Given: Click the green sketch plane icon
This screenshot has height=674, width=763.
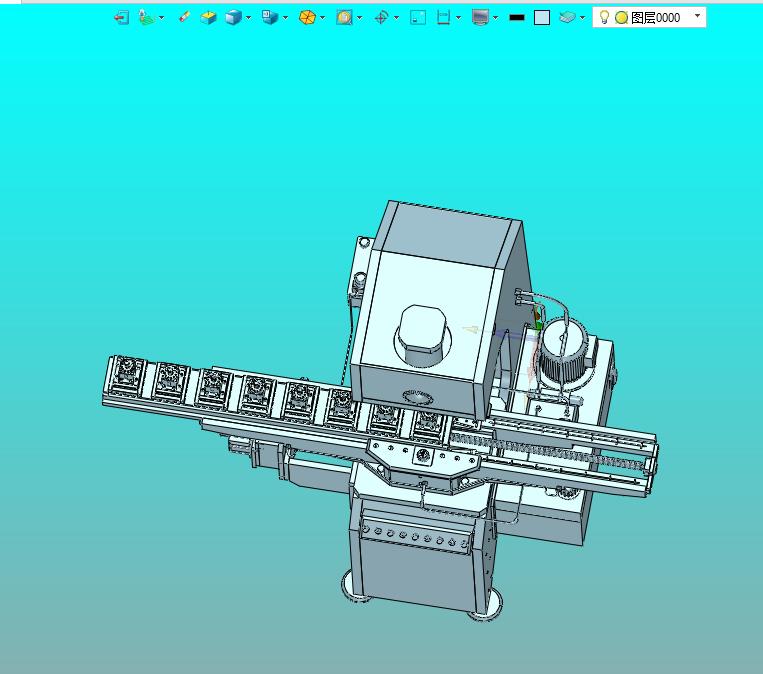Looking at the screenshot, I should (147, 18).
